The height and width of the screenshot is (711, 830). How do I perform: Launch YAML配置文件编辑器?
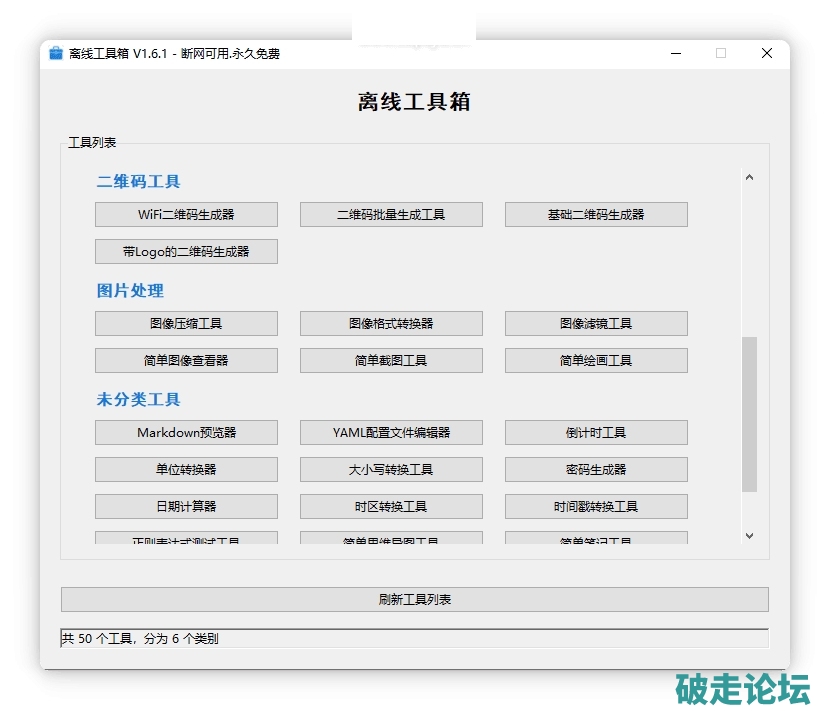pyautogui.click(x=391, y=433)
